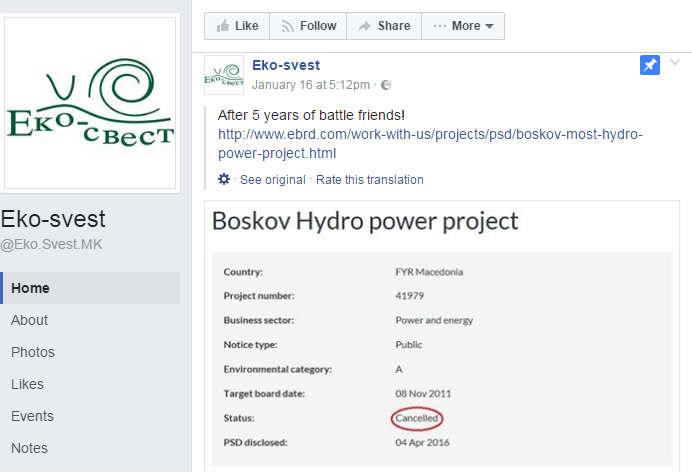Screen dimensions: 692x472
Task: Open the Photos section
Action: point(33,352)
